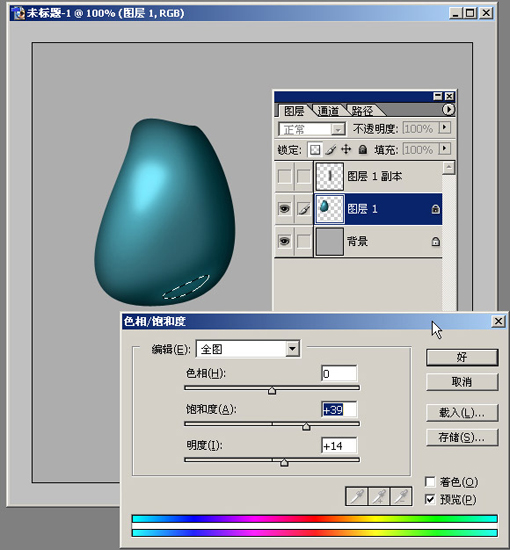Click the 填充 100% field
Screen dimensions: 510x550
coord(420,150)
